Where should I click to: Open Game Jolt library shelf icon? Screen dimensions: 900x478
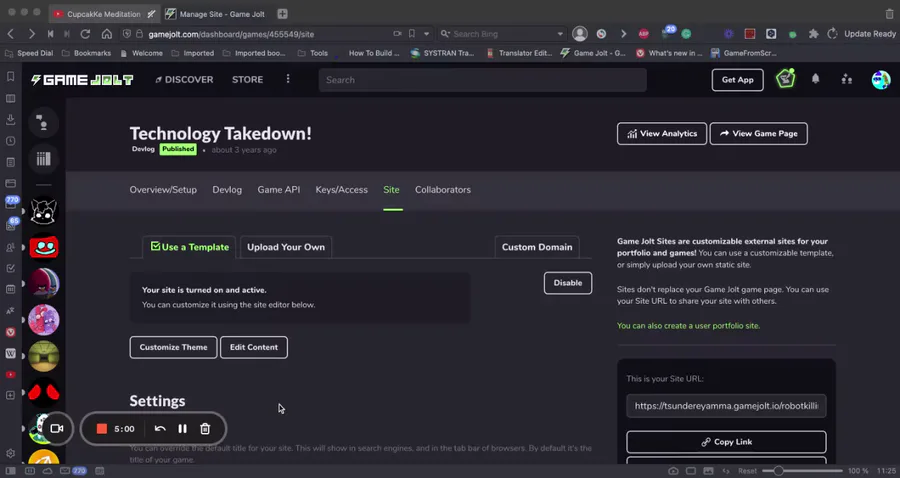(x=44, y=159)
